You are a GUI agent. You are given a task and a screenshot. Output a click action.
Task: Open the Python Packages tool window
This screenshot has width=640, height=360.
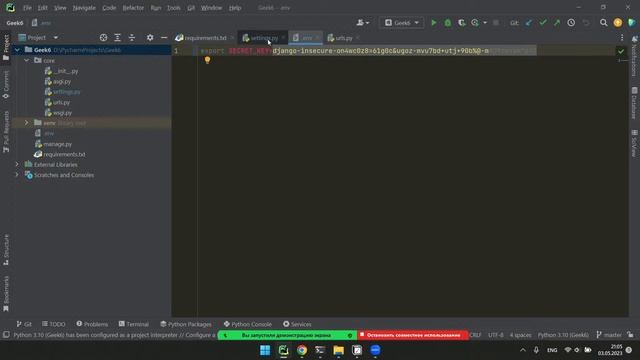click(186, 324)
